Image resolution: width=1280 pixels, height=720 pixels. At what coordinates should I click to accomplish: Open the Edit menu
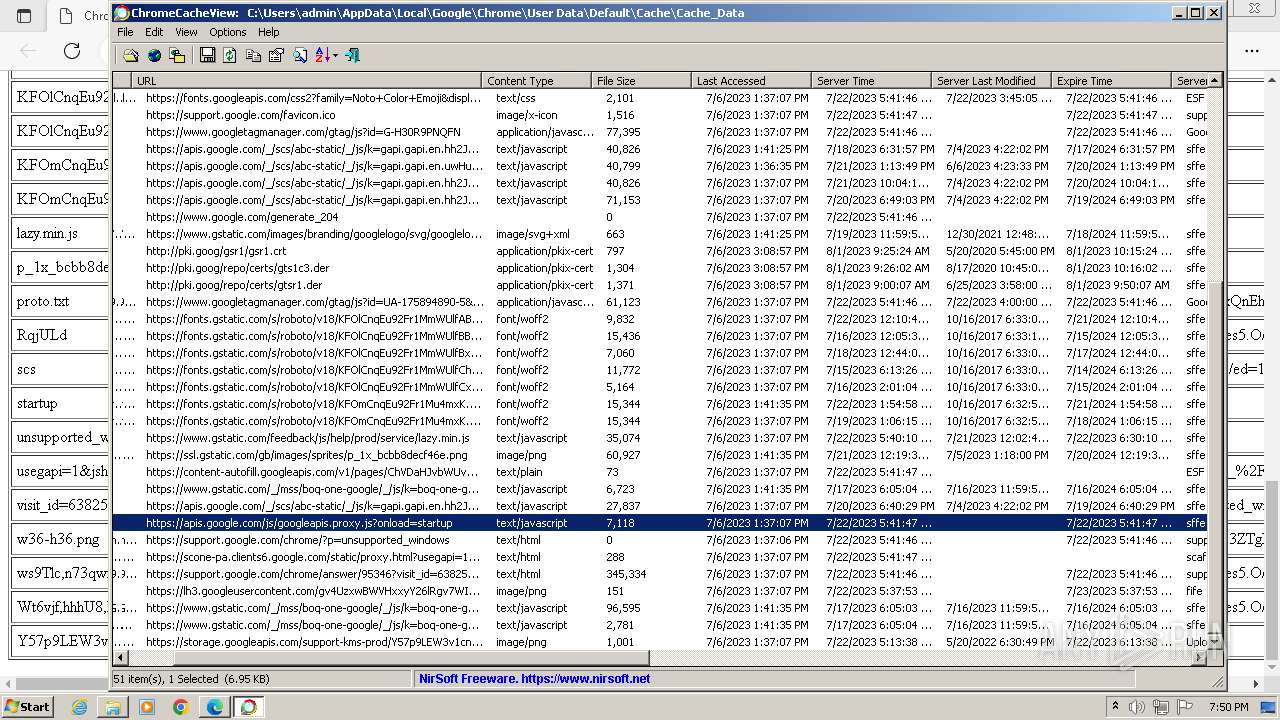(154, 32)
